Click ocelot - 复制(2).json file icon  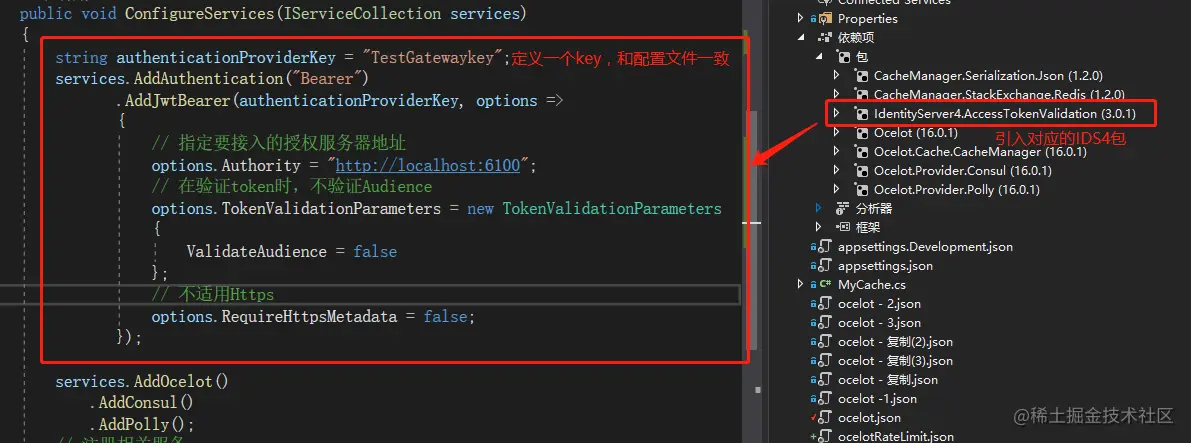823,341
